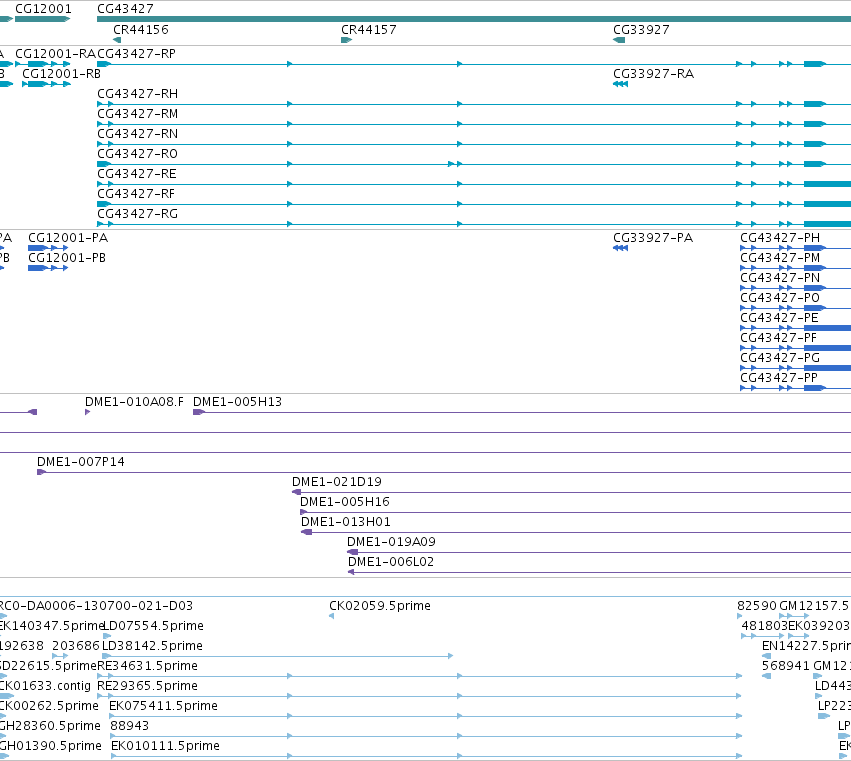Select clone DME1-013H01

[346, 522]
